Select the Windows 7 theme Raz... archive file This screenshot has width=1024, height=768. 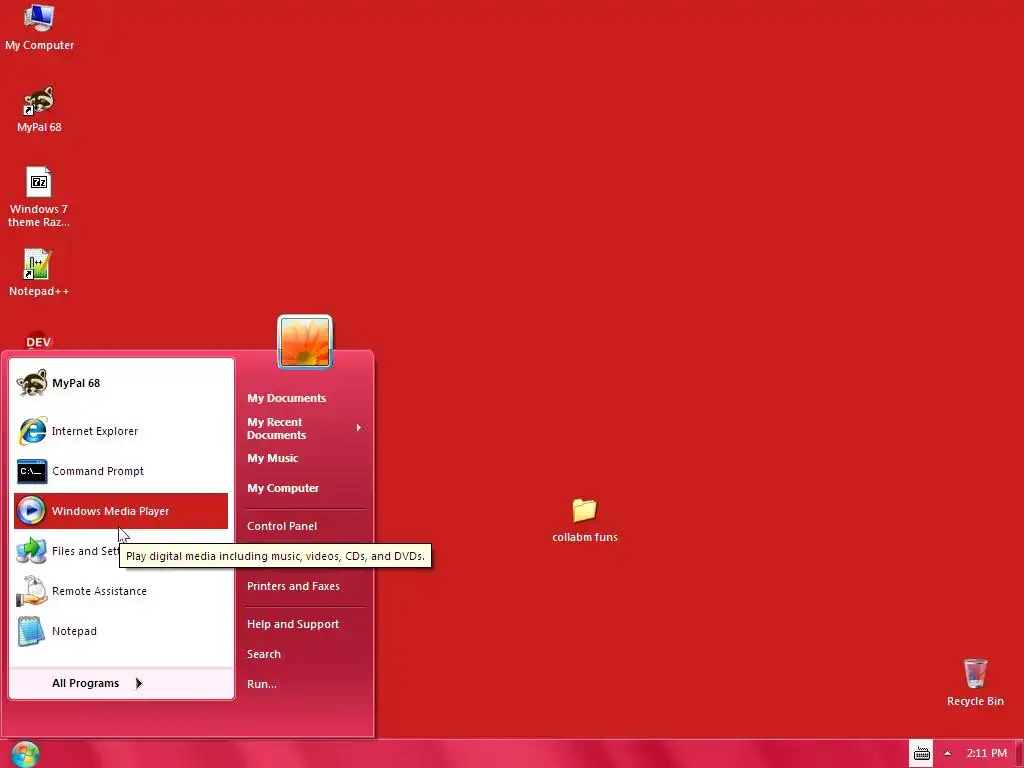[39, 197]
